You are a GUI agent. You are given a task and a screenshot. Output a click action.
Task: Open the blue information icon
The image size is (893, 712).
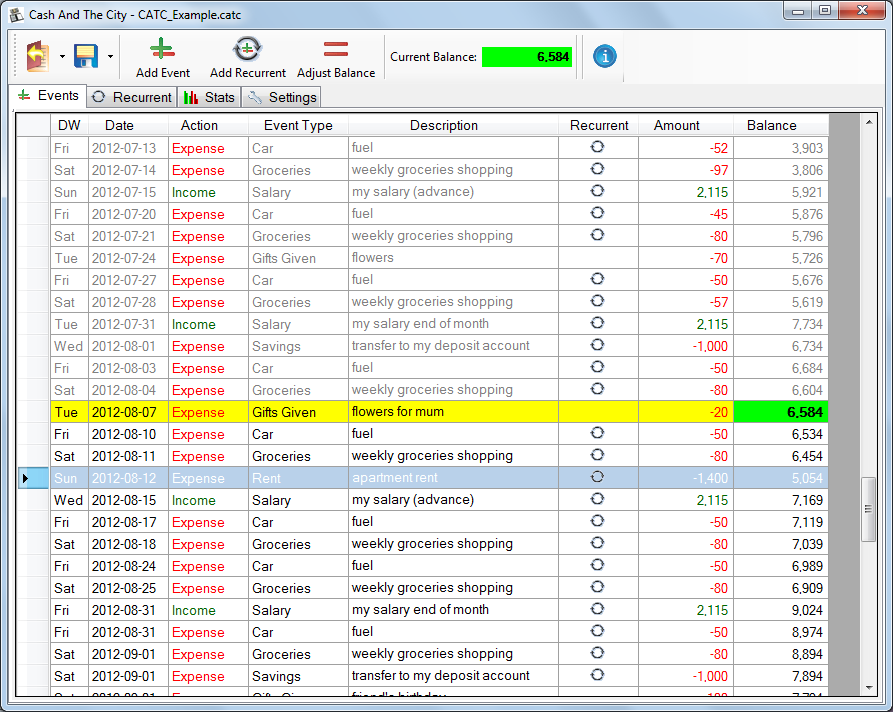(x=605, y=56)
